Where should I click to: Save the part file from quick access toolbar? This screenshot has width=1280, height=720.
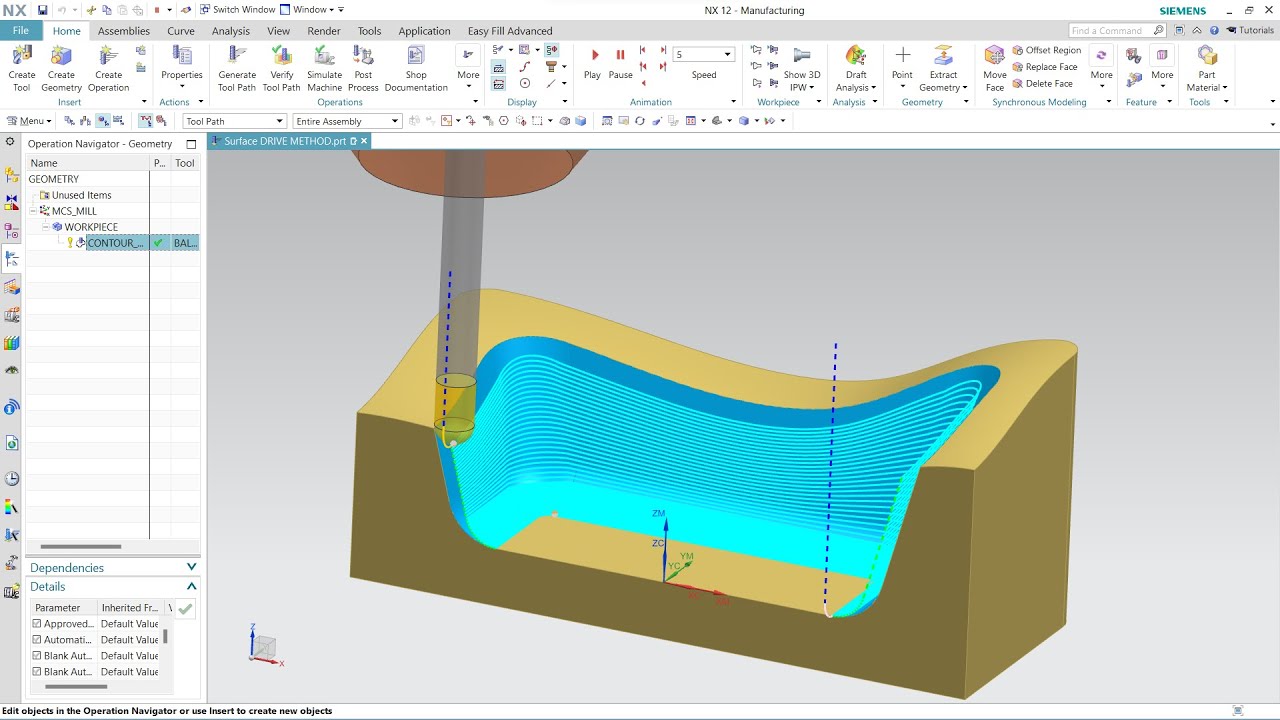[42, 10]
